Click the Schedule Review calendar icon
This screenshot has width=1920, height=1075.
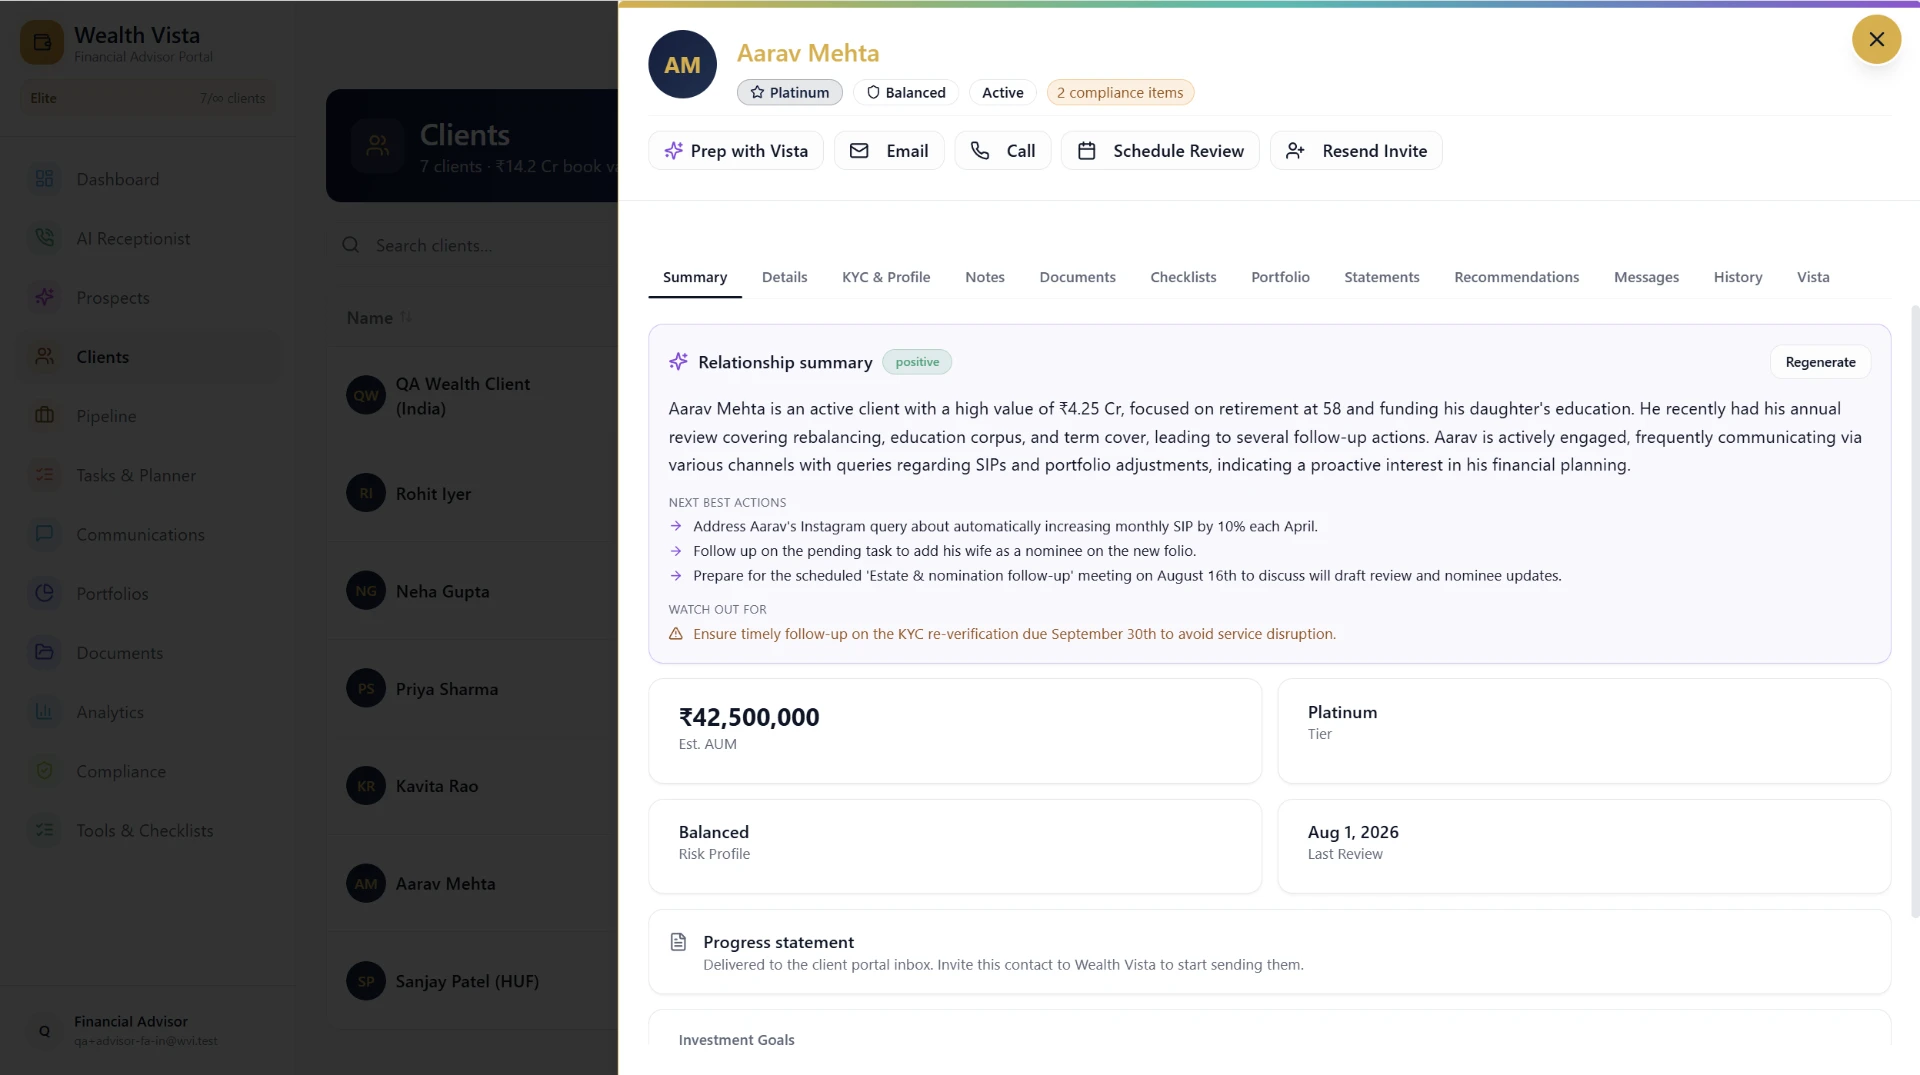click(x=1087, y=151)
